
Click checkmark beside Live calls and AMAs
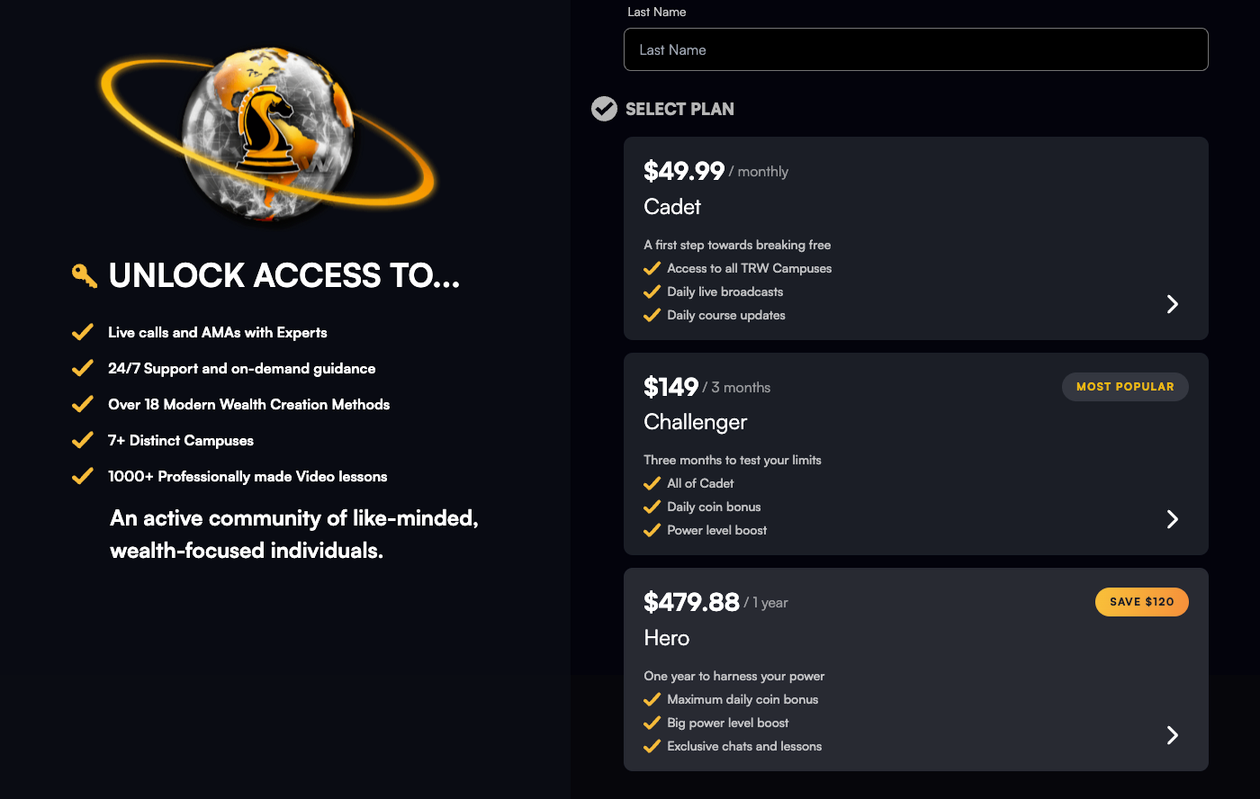(82, 332)
